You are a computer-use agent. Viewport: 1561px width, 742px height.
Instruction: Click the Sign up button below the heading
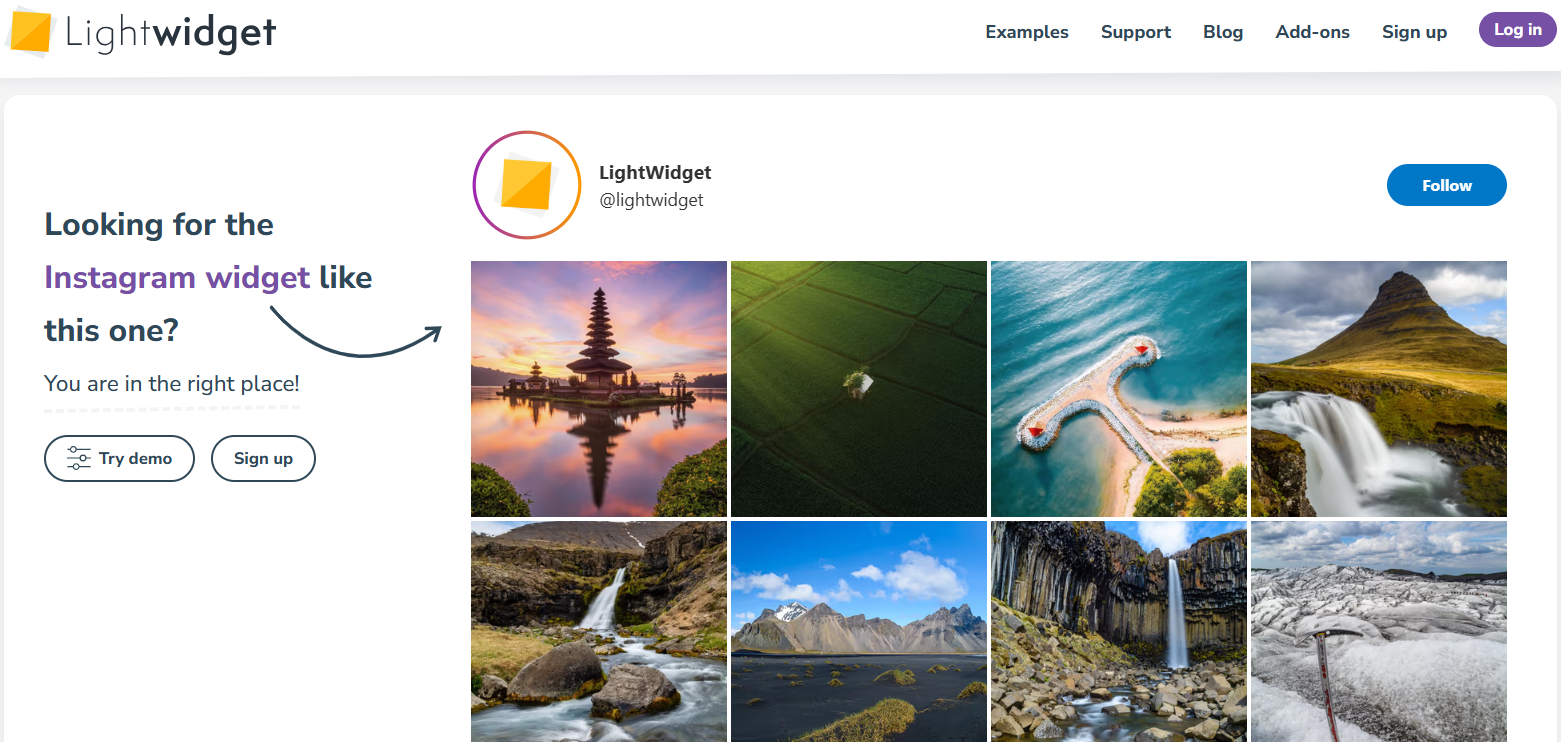pos(263,458)
